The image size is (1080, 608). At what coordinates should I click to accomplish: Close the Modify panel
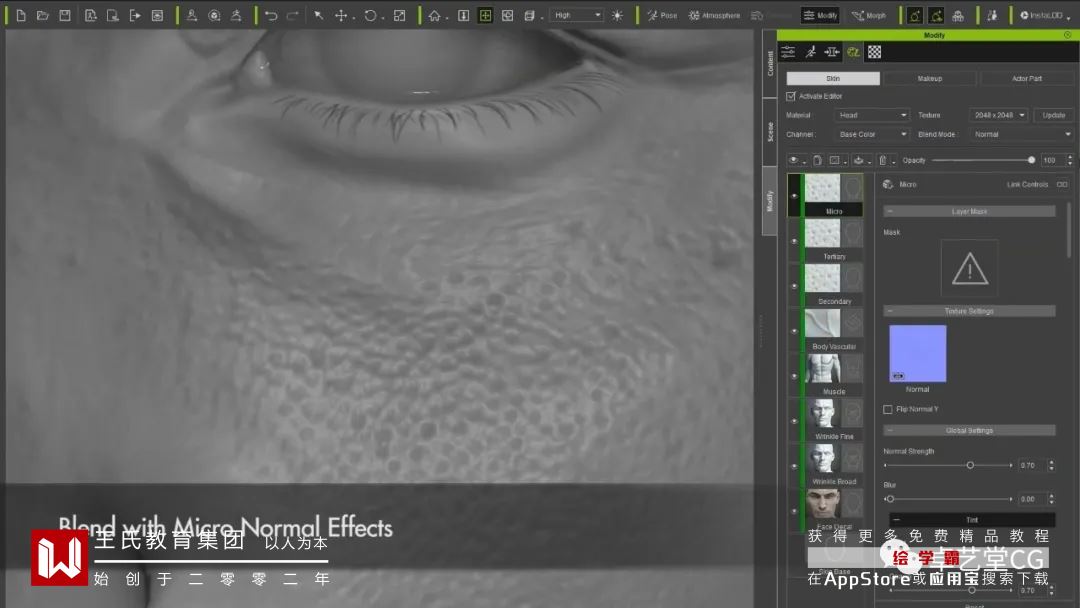tap(1068, 34)
